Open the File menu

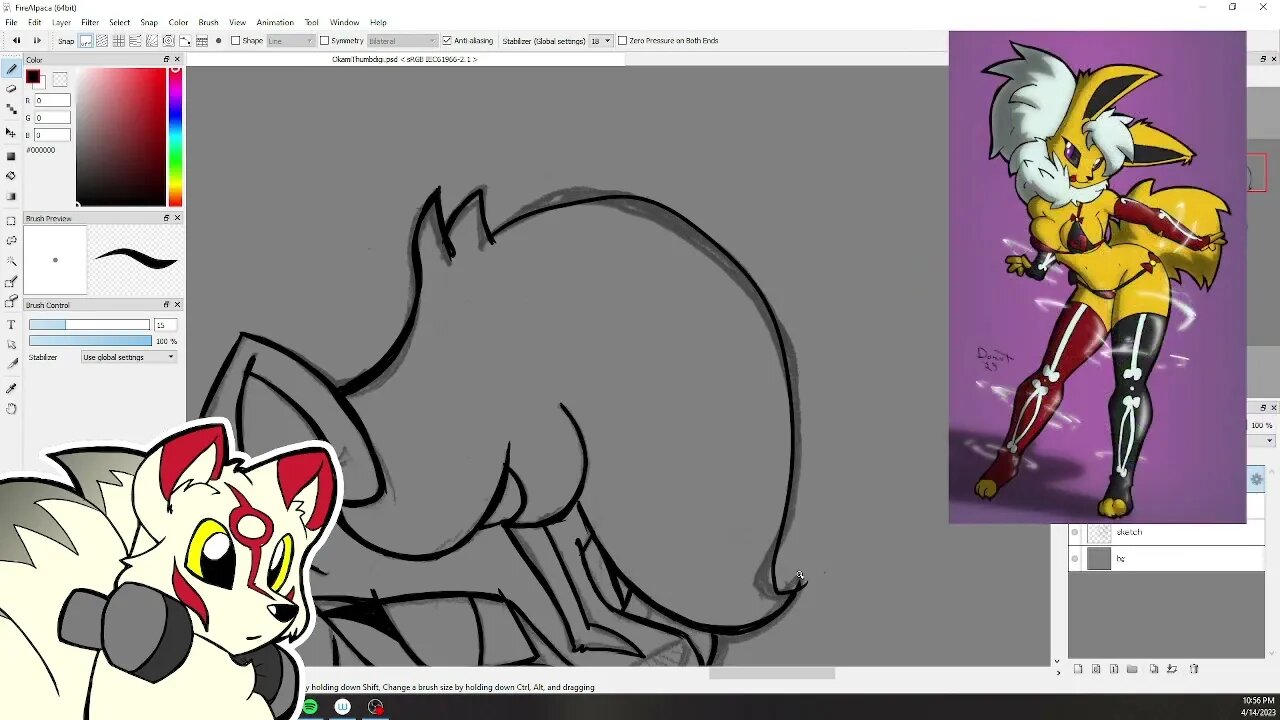11,22
